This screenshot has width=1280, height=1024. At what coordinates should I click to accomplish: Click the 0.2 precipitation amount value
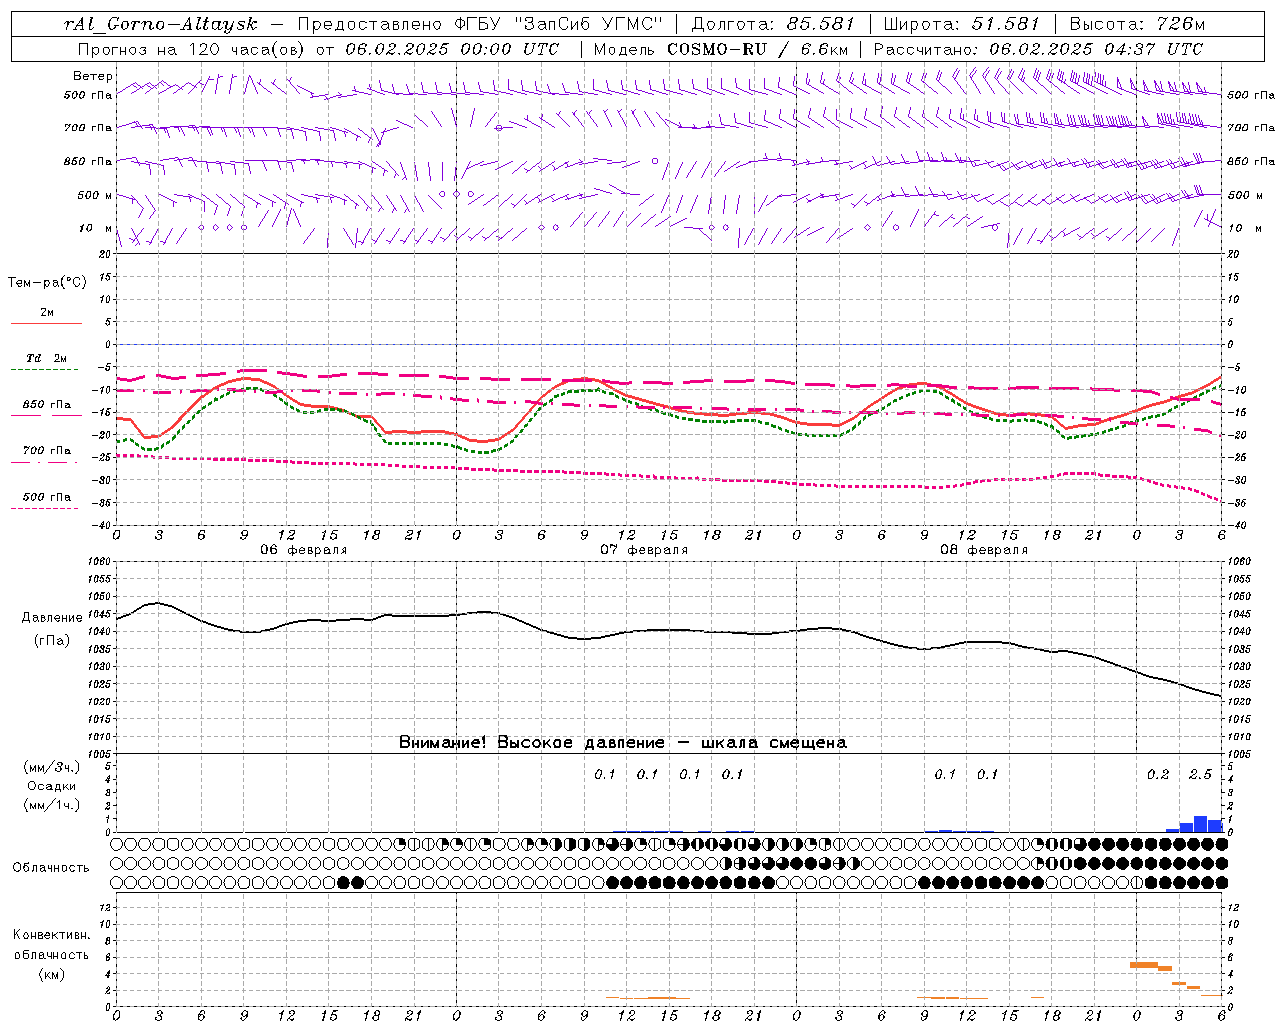point(1158,775)
